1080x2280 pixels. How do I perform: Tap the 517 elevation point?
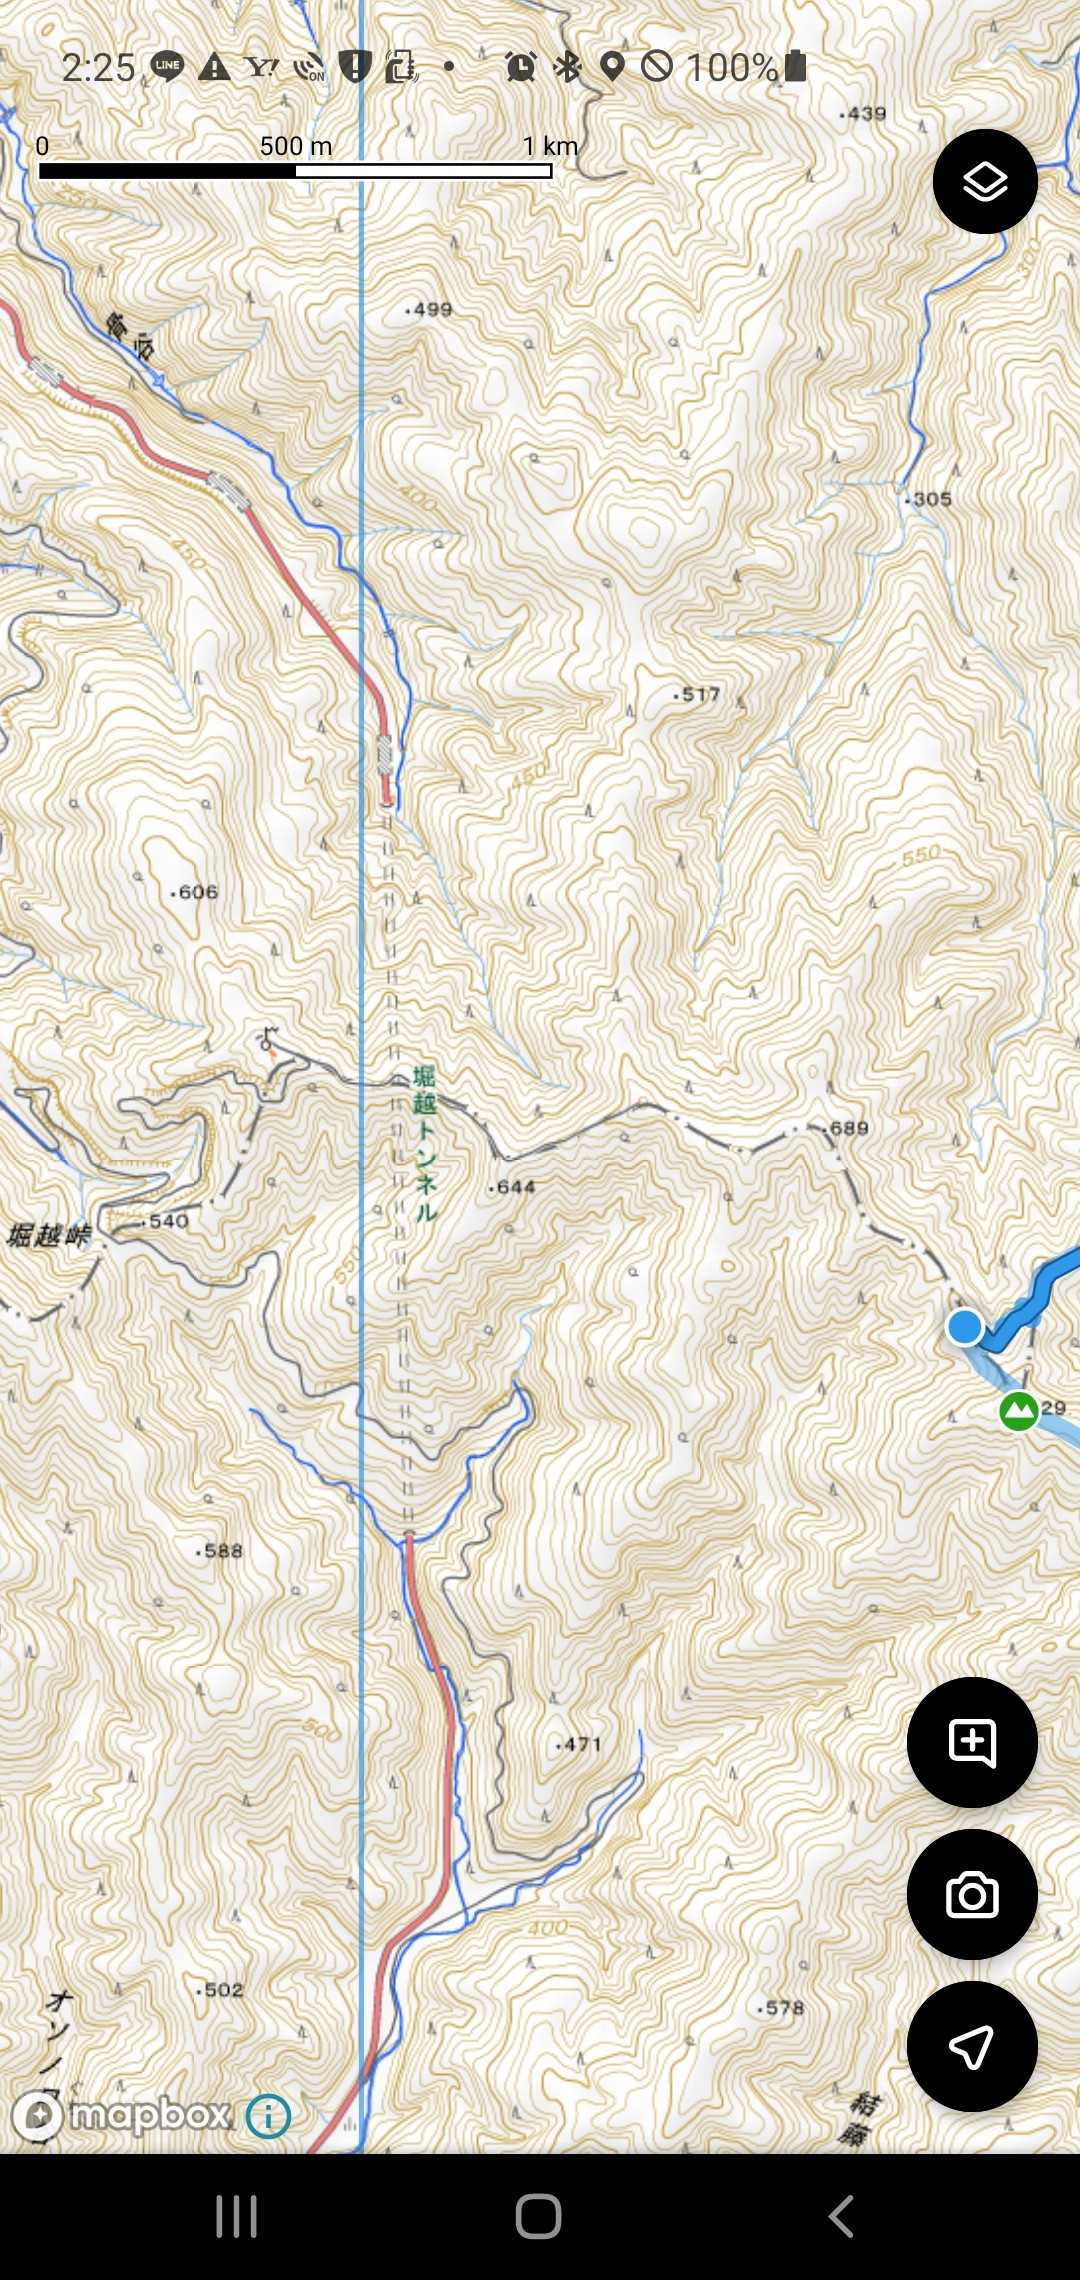pos(697,694)
